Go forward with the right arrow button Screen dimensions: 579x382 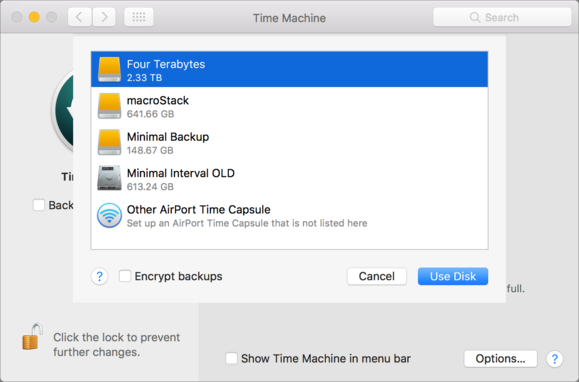point(104,17)
